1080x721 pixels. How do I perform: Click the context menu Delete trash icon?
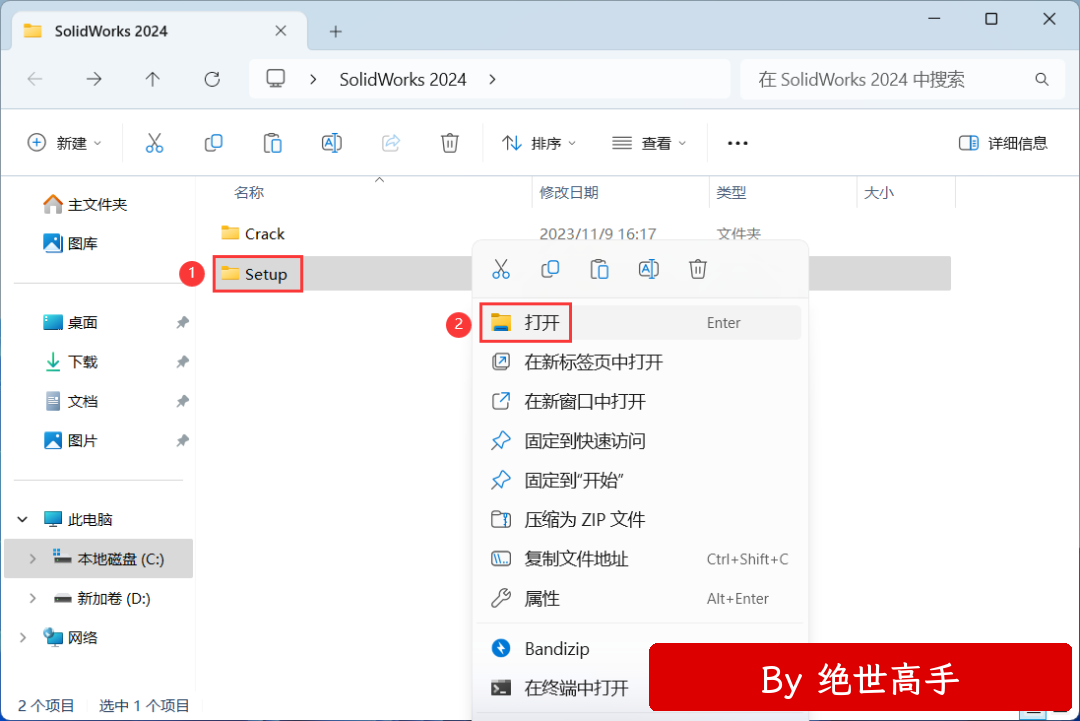coord(698,269)
